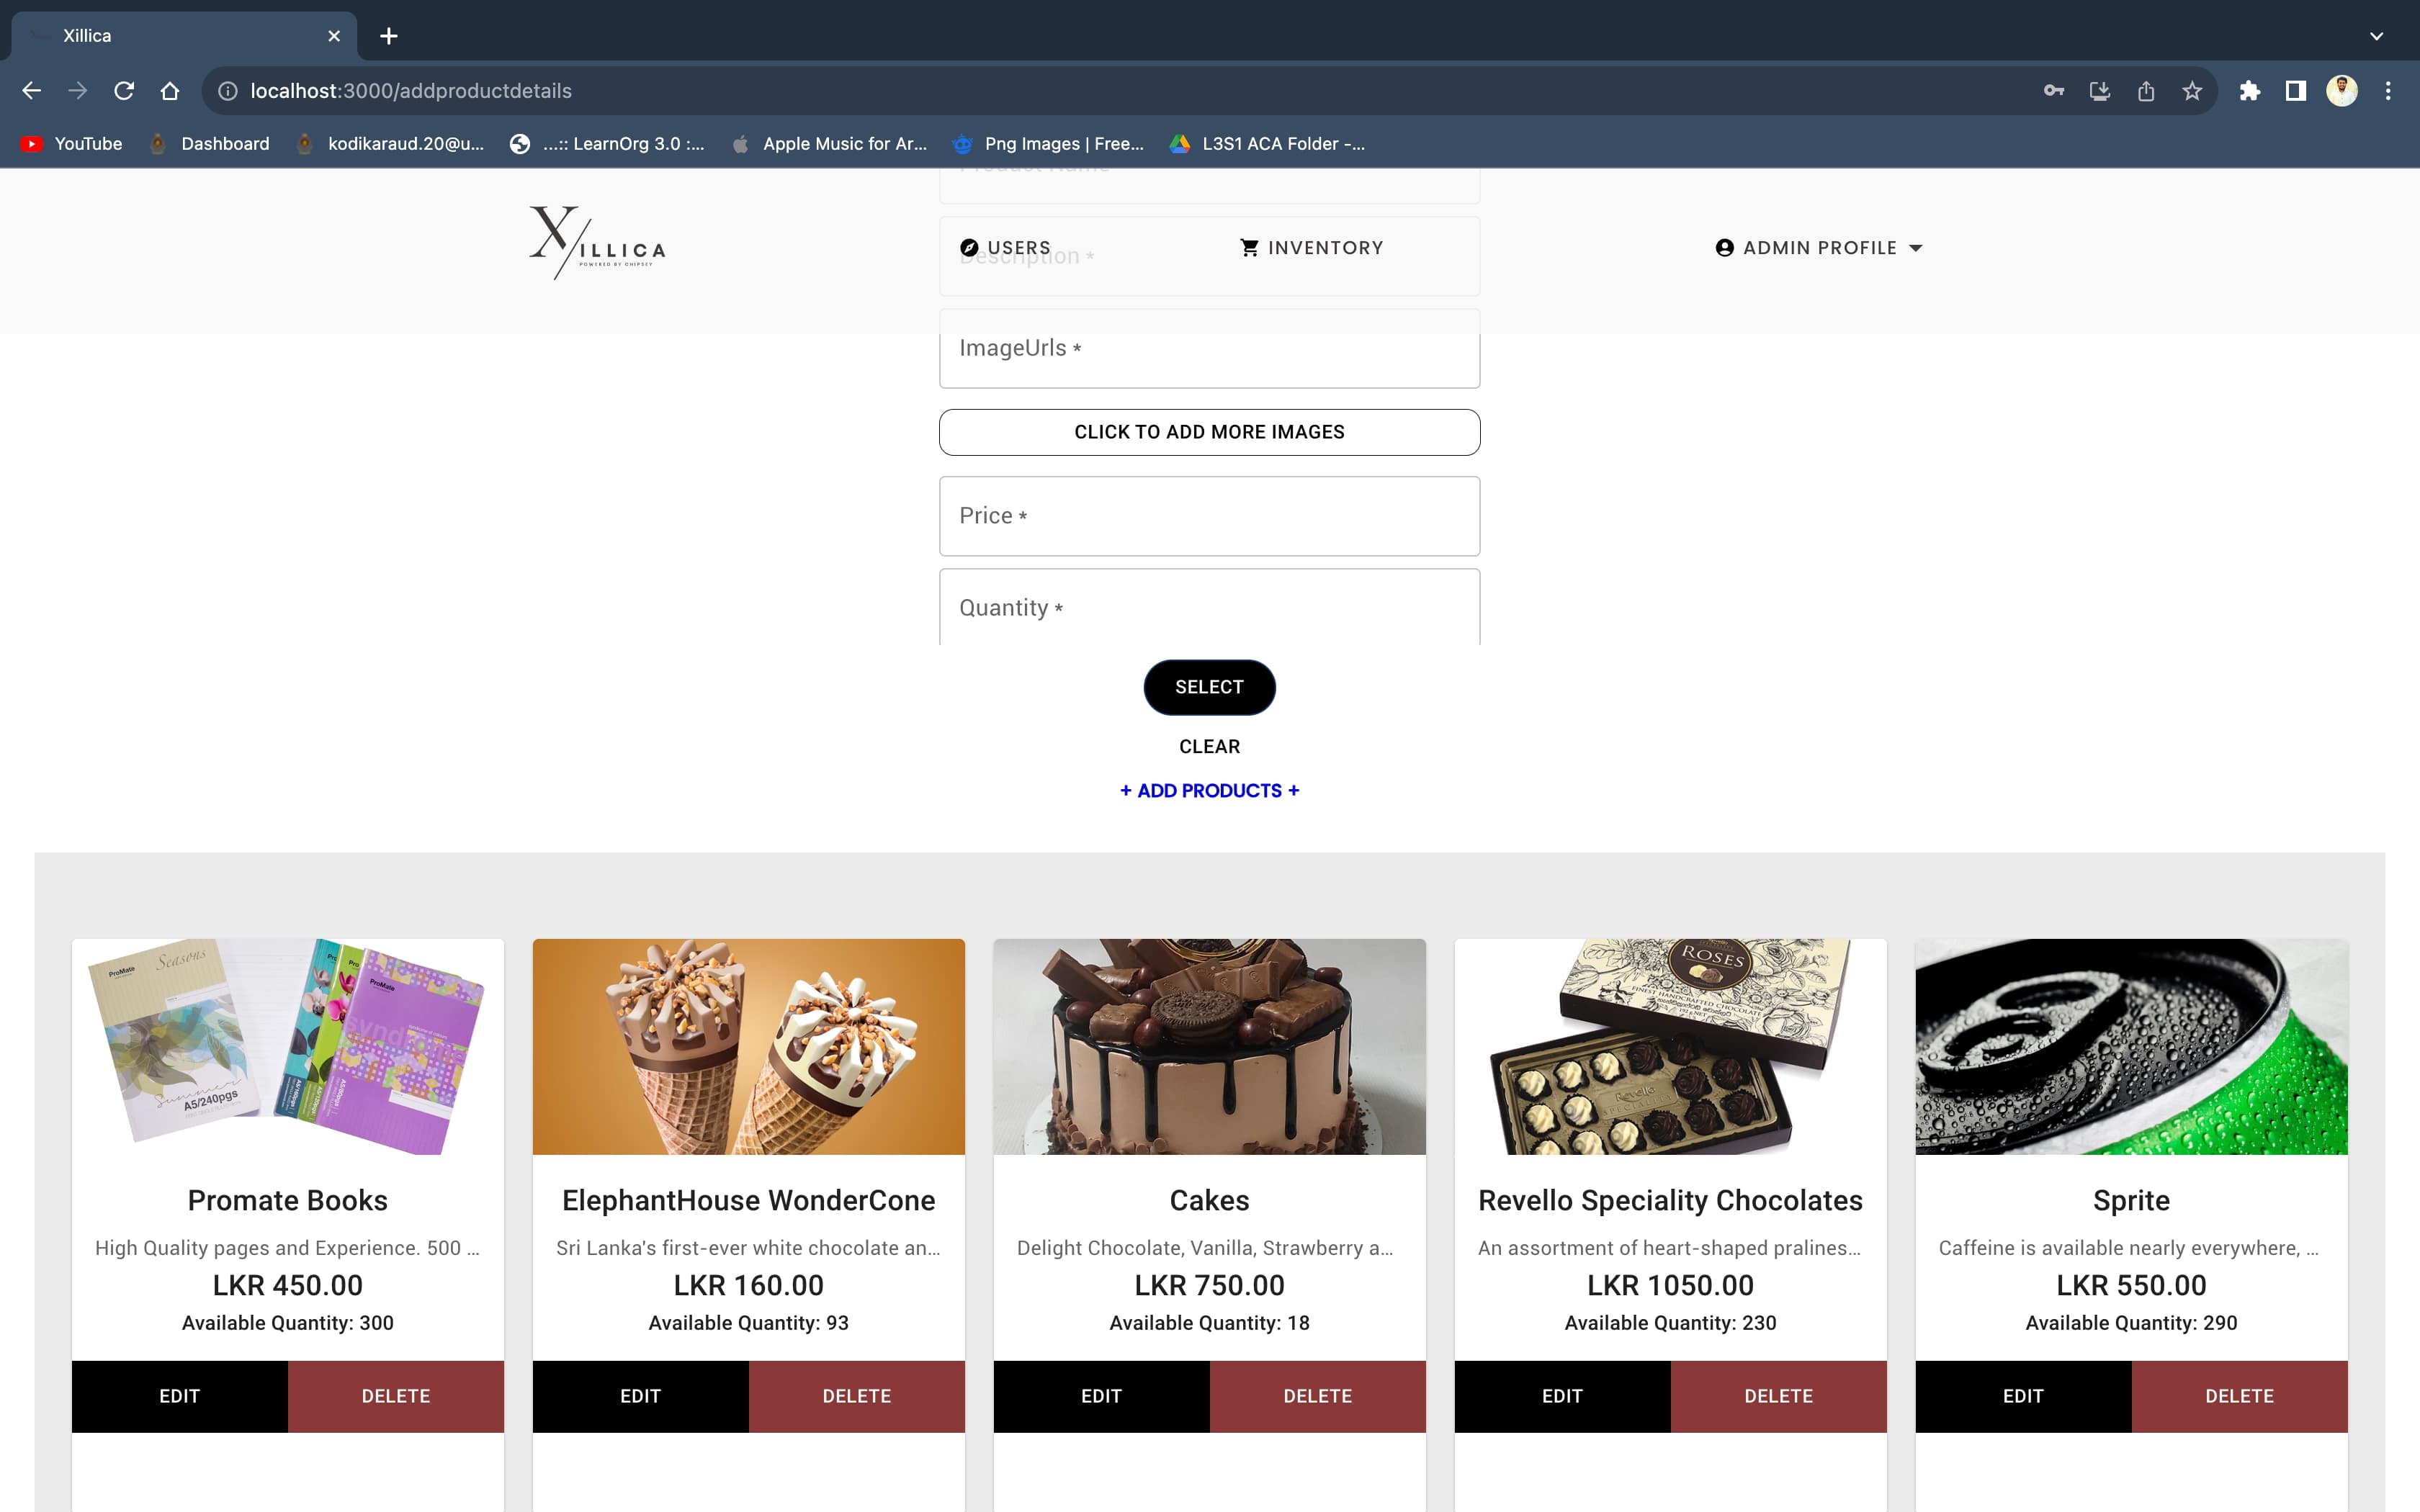
Task: Click the password key icon
Action: click(2053, 91)
